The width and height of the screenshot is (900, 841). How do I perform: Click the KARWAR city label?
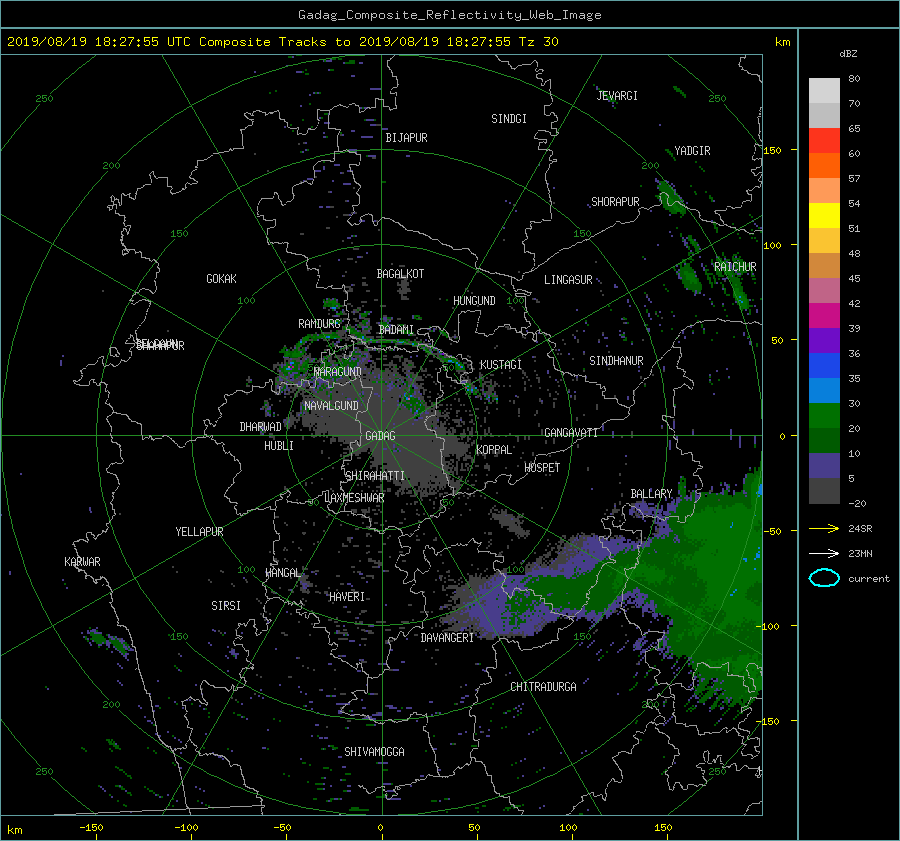(x=82, y=561)
